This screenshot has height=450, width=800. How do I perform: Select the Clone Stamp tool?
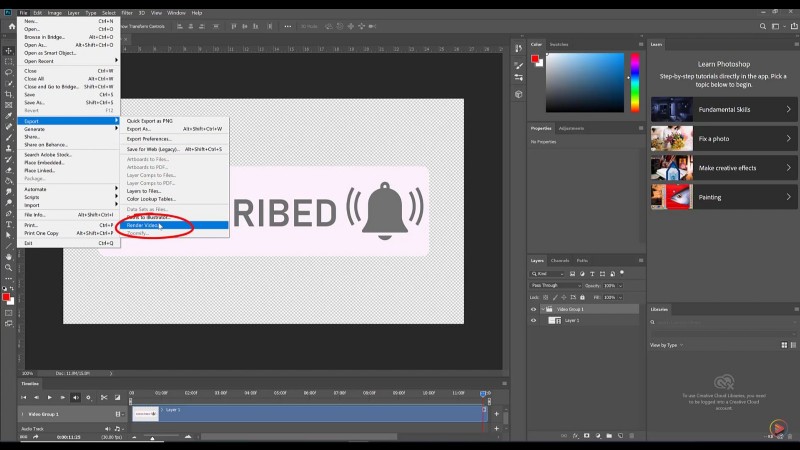(9, 148)
